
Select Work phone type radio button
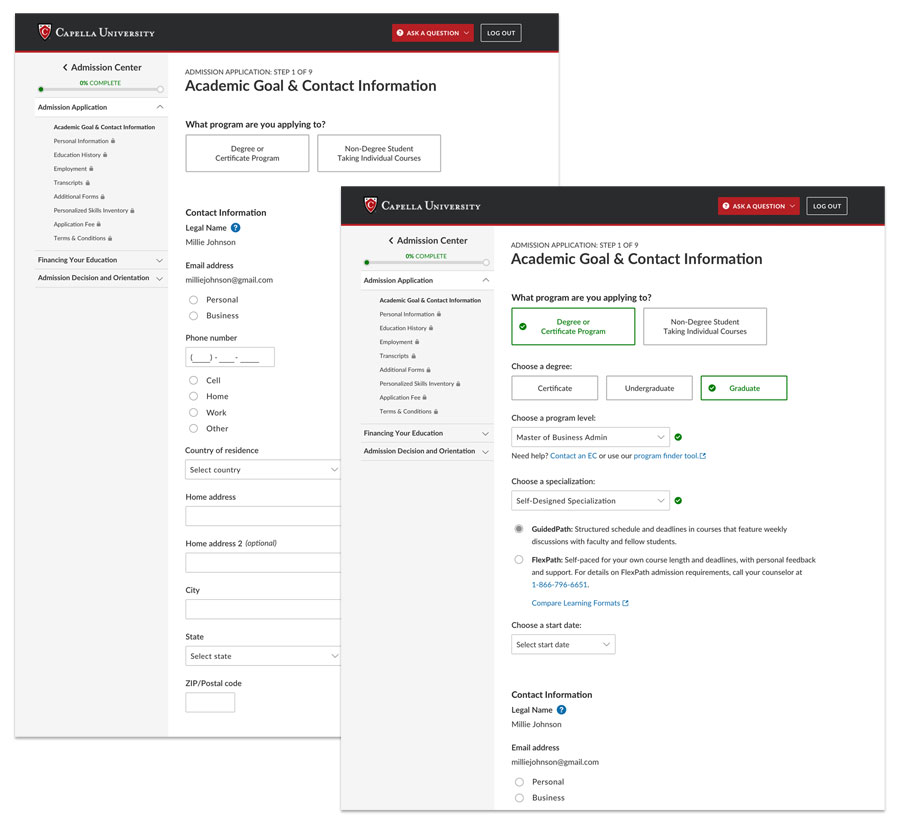pos(193,413)
